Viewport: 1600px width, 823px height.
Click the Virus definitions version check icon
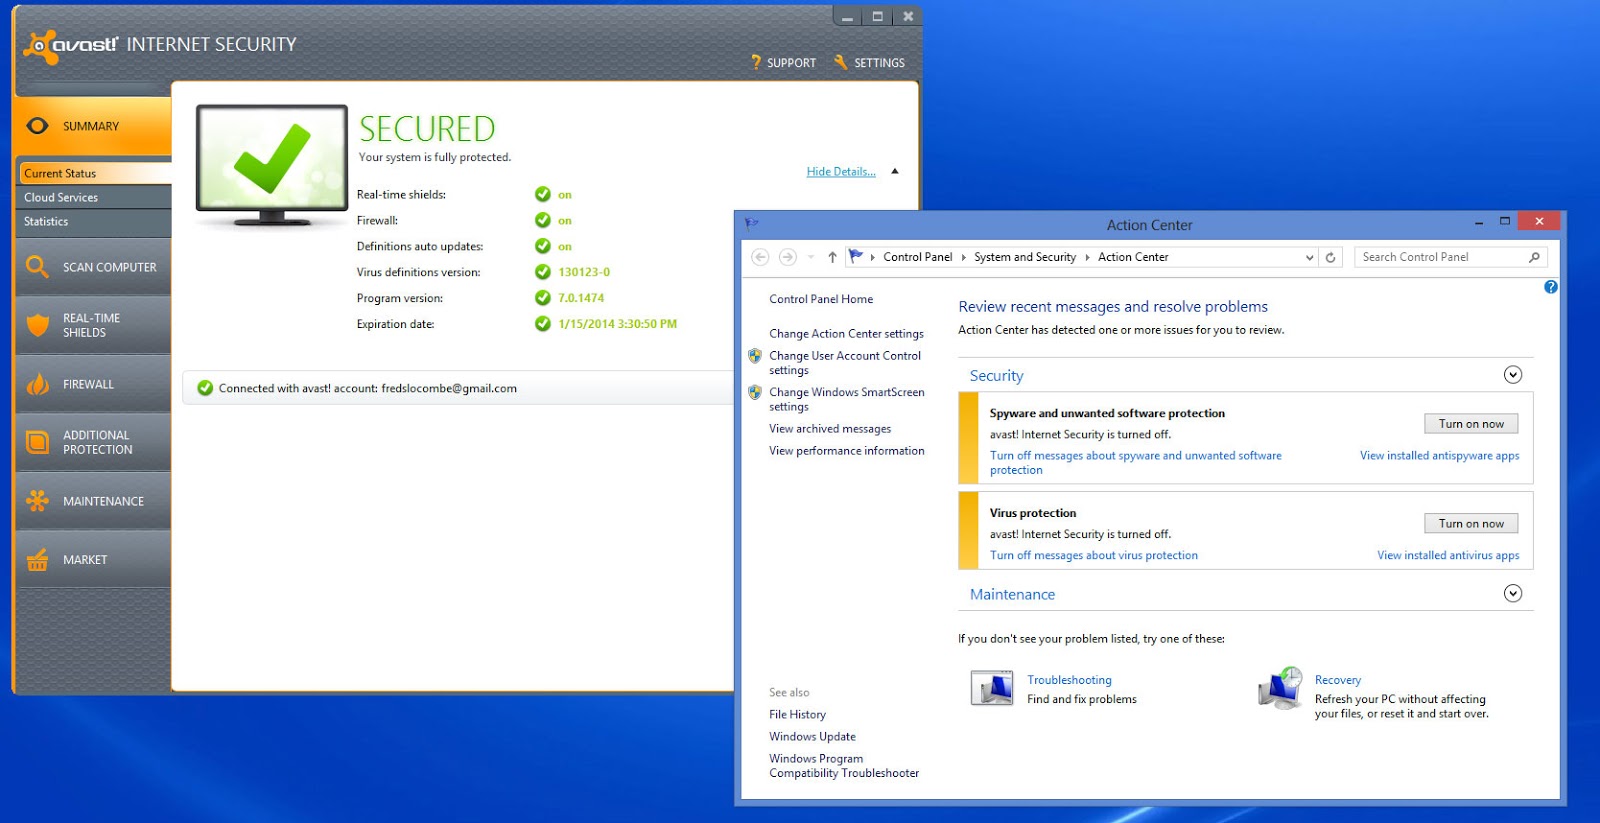[x=543, y=272]
